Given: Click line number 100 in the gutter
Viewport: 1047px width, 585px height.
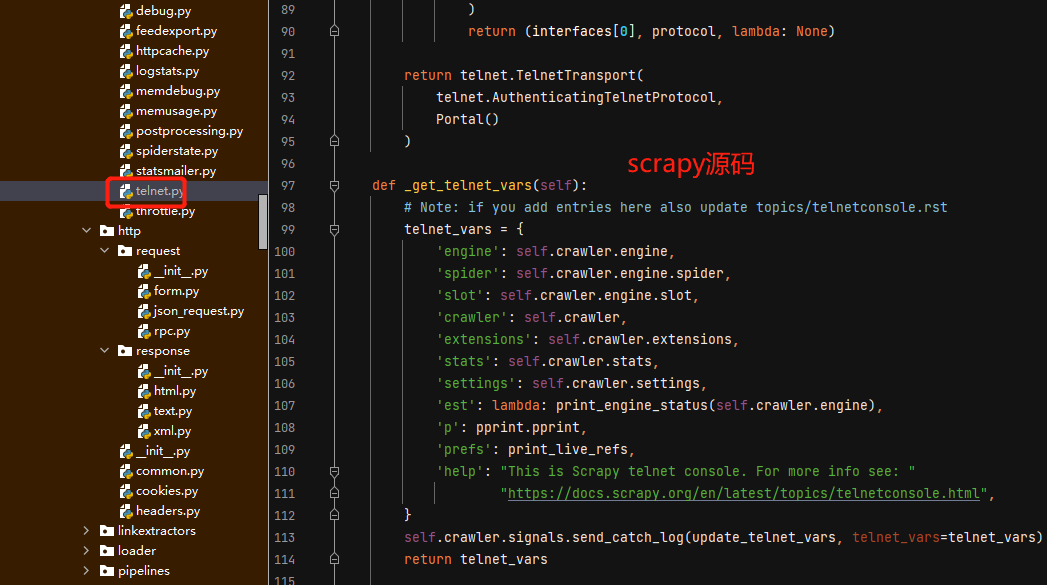Looking at the screenshot, I should coord(284,252).
